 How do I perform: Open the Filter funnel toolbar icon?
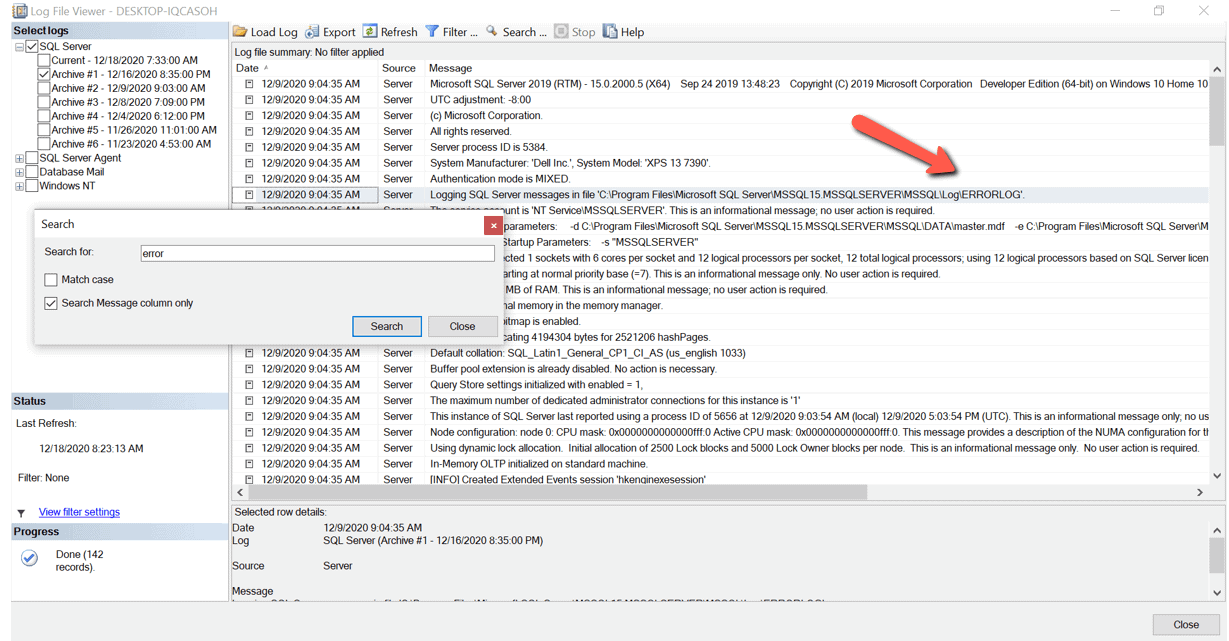pos(432,32)
